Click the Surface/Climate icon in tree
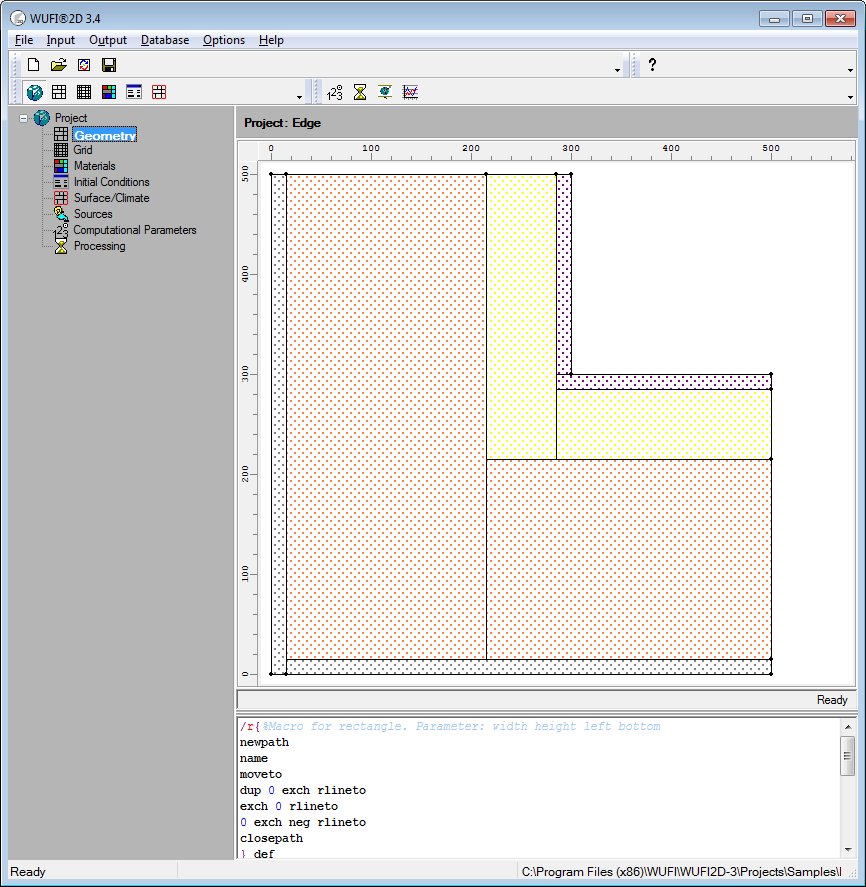Screen dimensions: 866x887 [x=61, y=198]
